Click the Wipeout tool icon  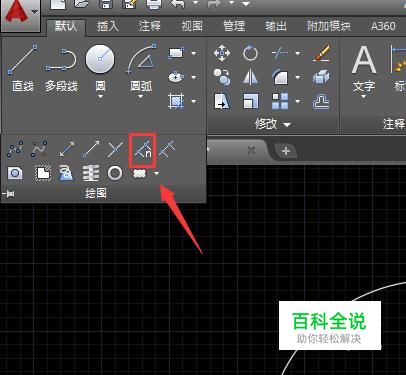click(x=43, y=173)
